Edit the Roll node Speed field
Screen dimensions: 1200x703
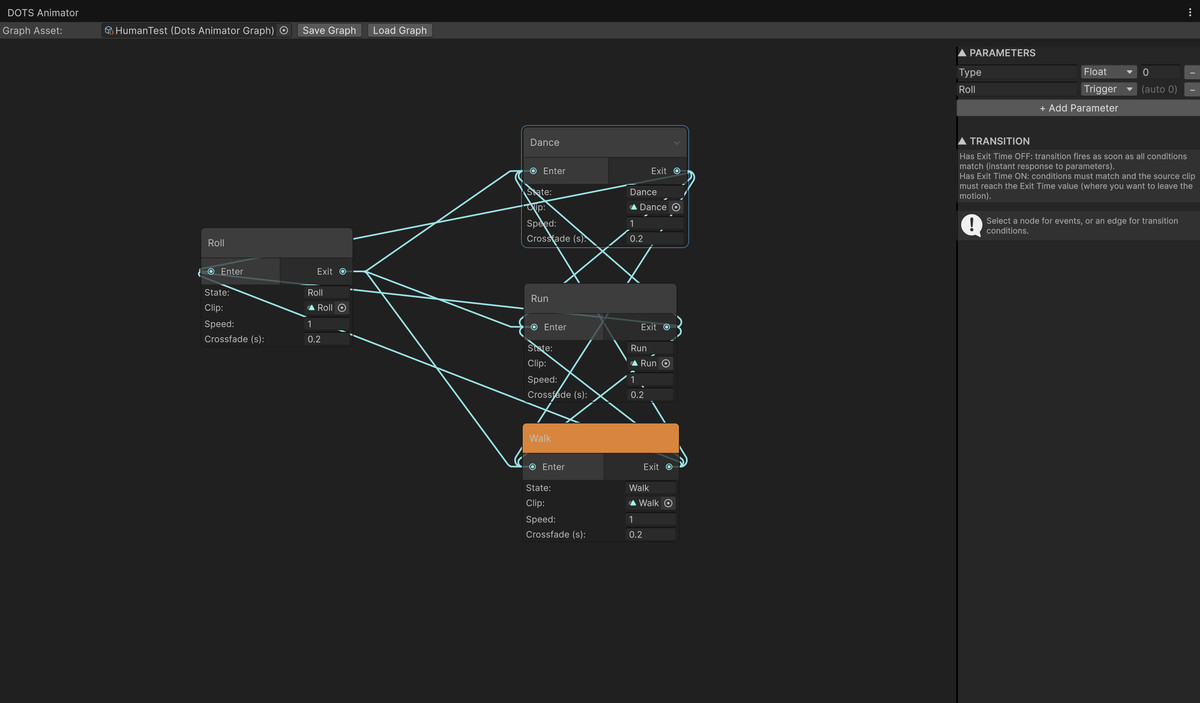coord(327,324)
